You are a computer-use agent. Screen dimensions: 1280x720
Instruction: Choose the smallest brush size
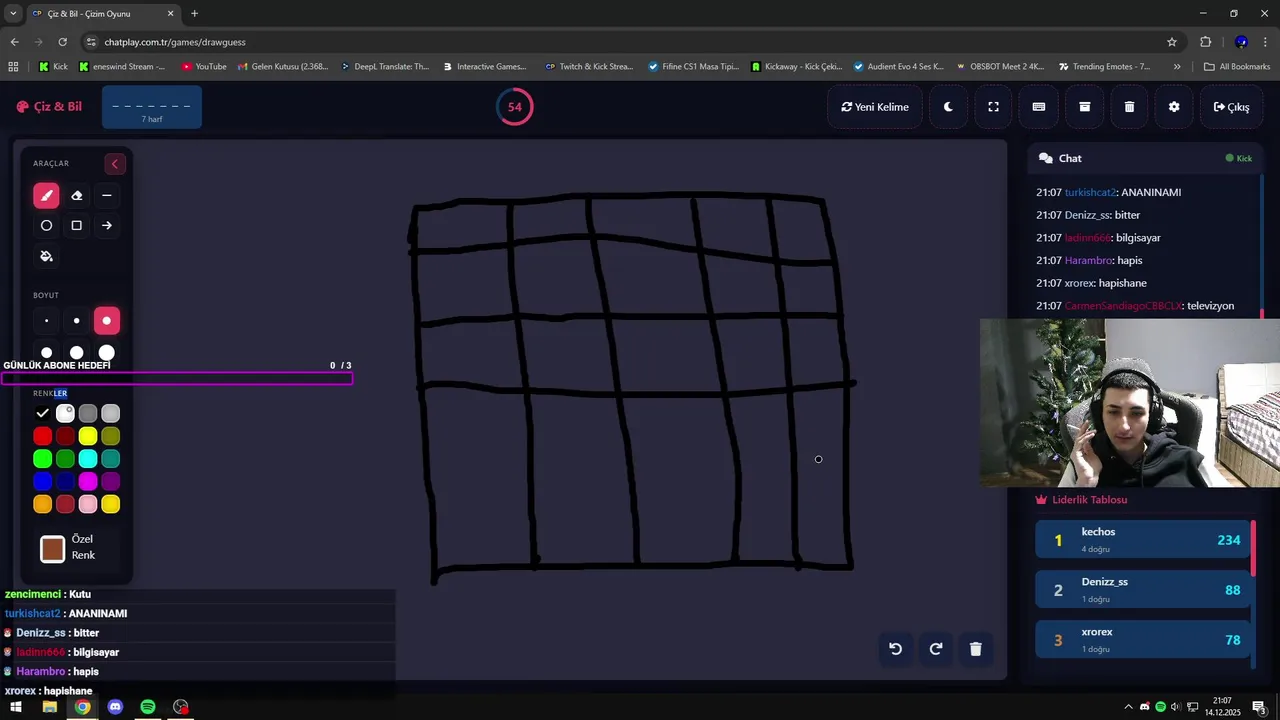tap(46, 321)
